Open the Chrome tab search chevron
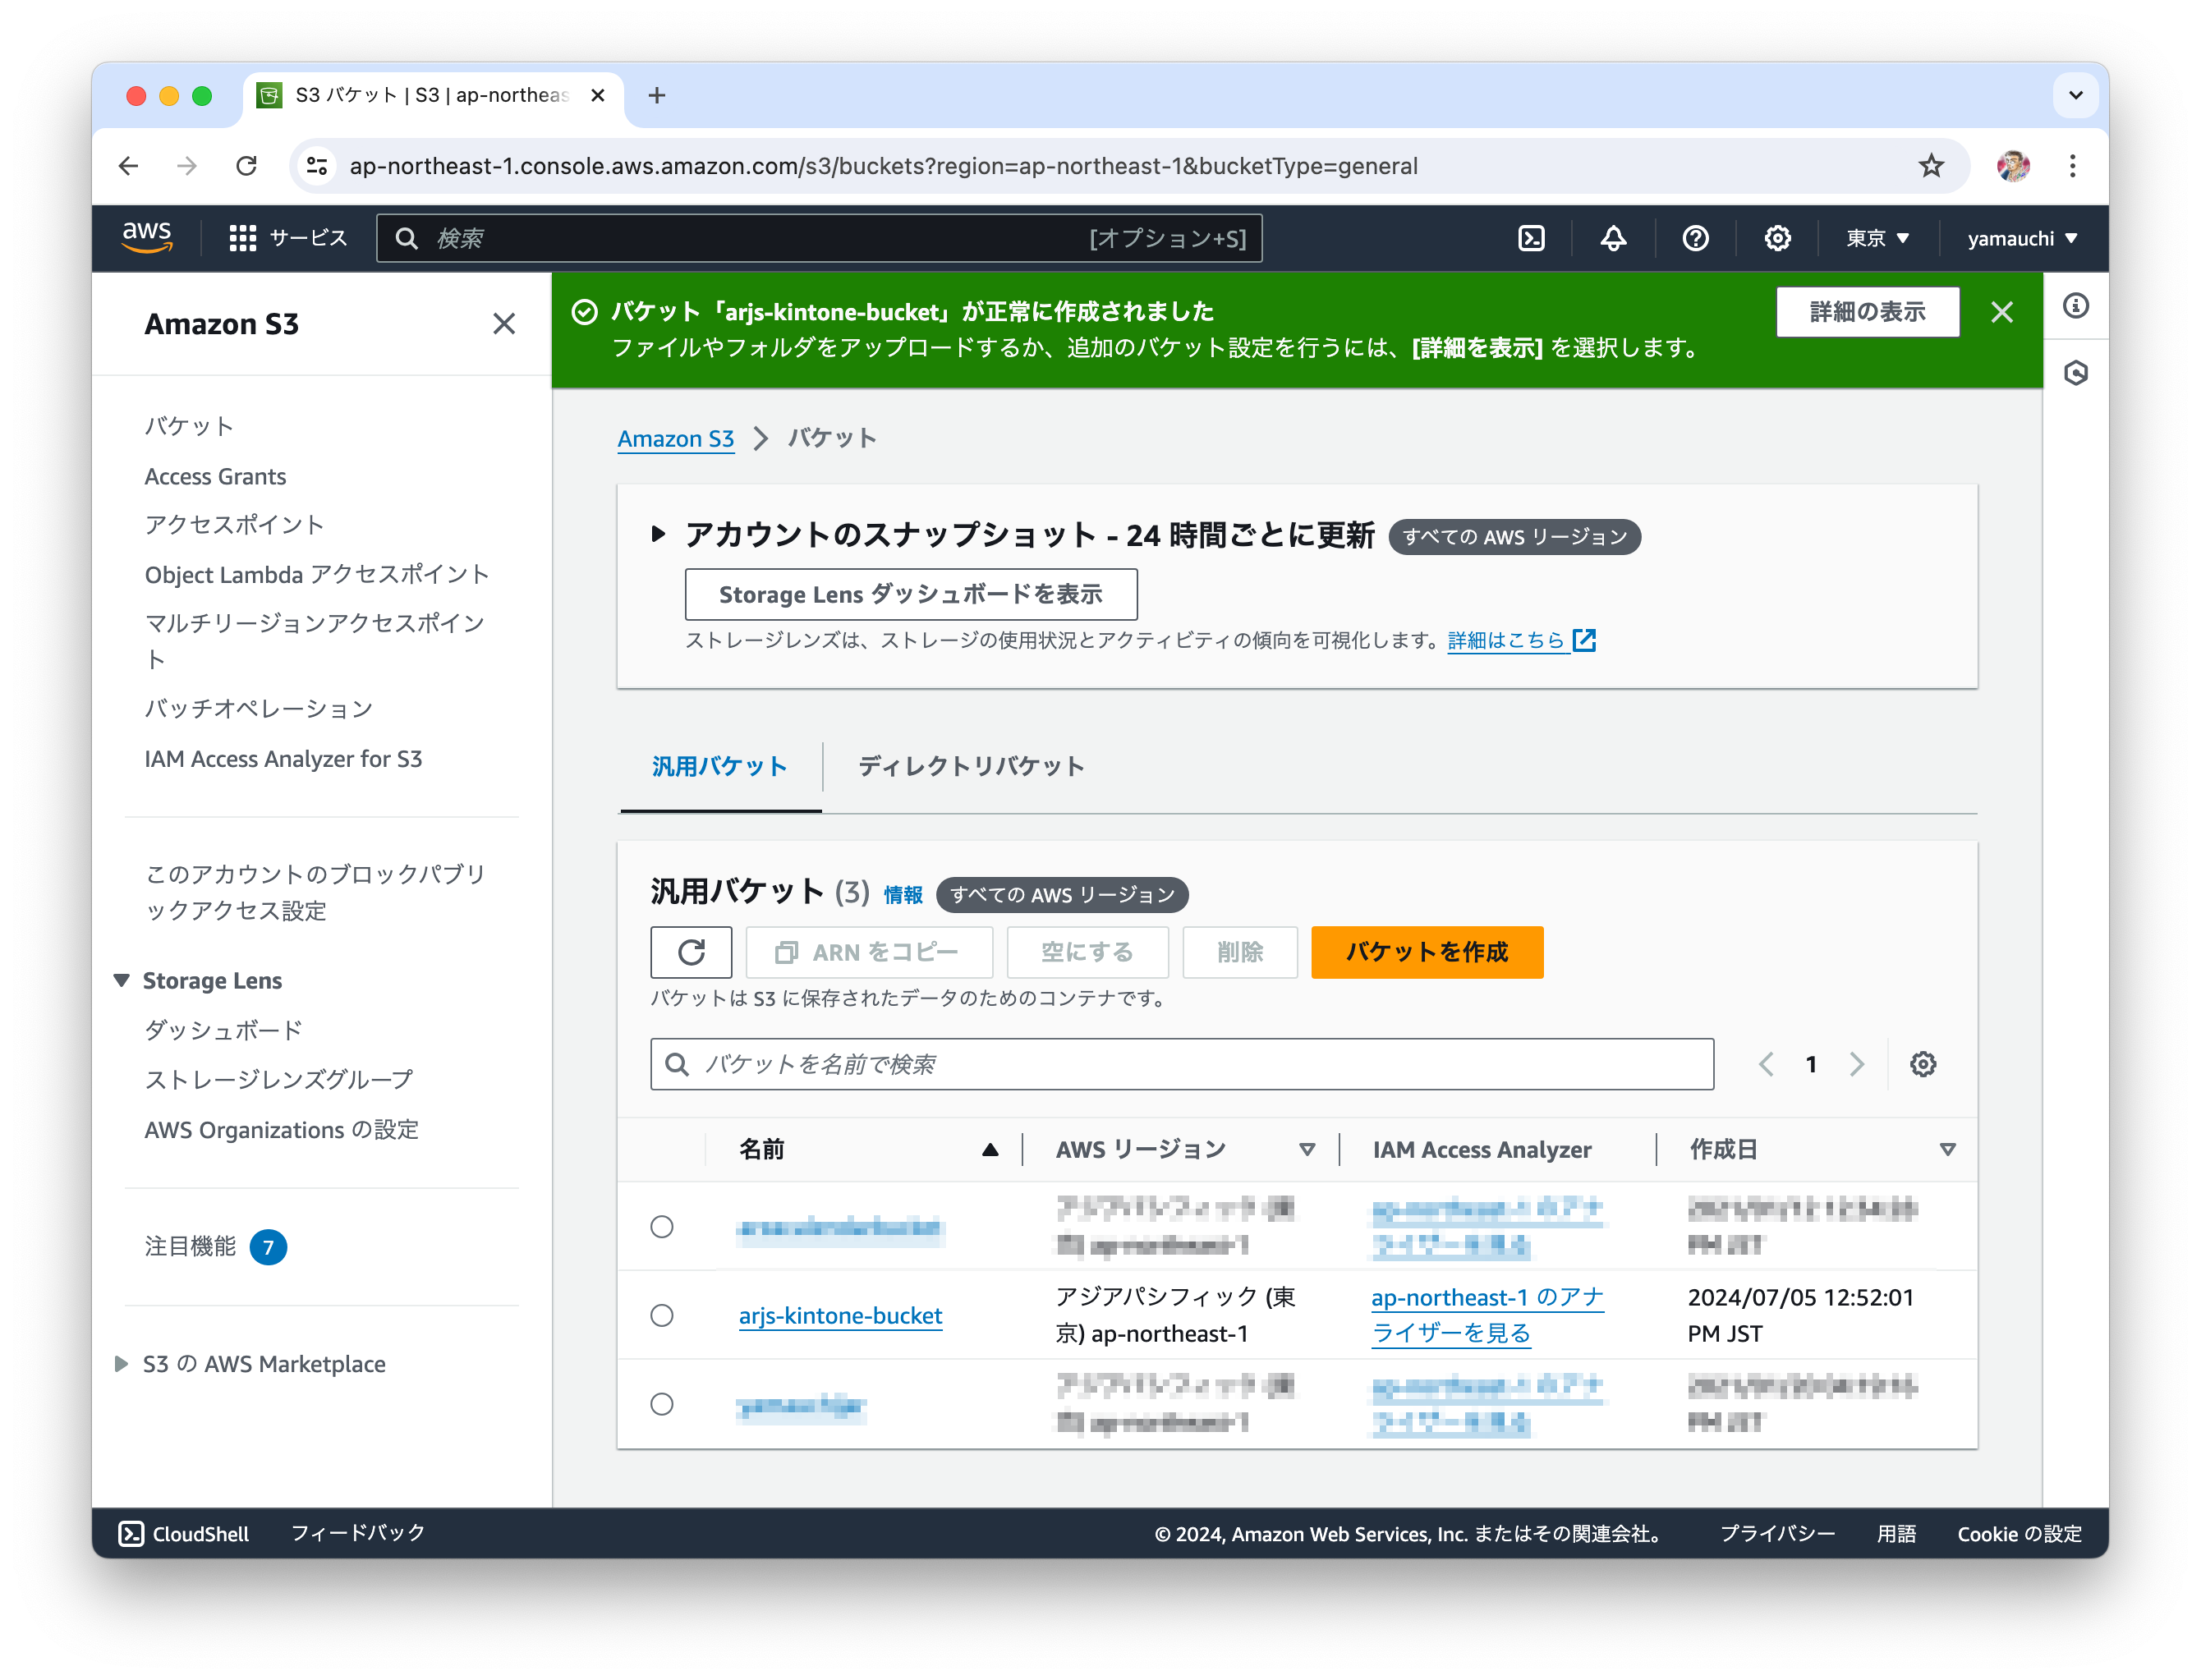 [x=2075, y=95]
